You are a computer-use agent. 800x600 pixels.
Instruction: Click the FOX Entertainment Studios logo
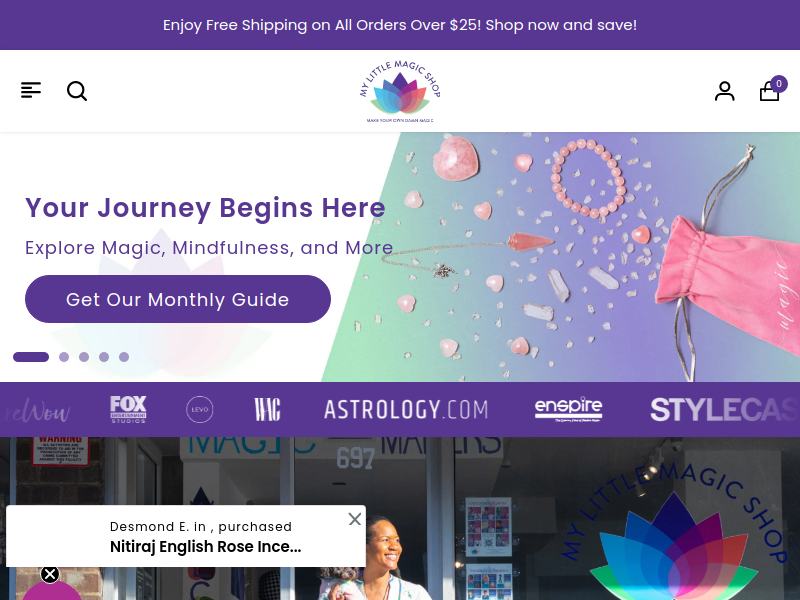(129, 409)
